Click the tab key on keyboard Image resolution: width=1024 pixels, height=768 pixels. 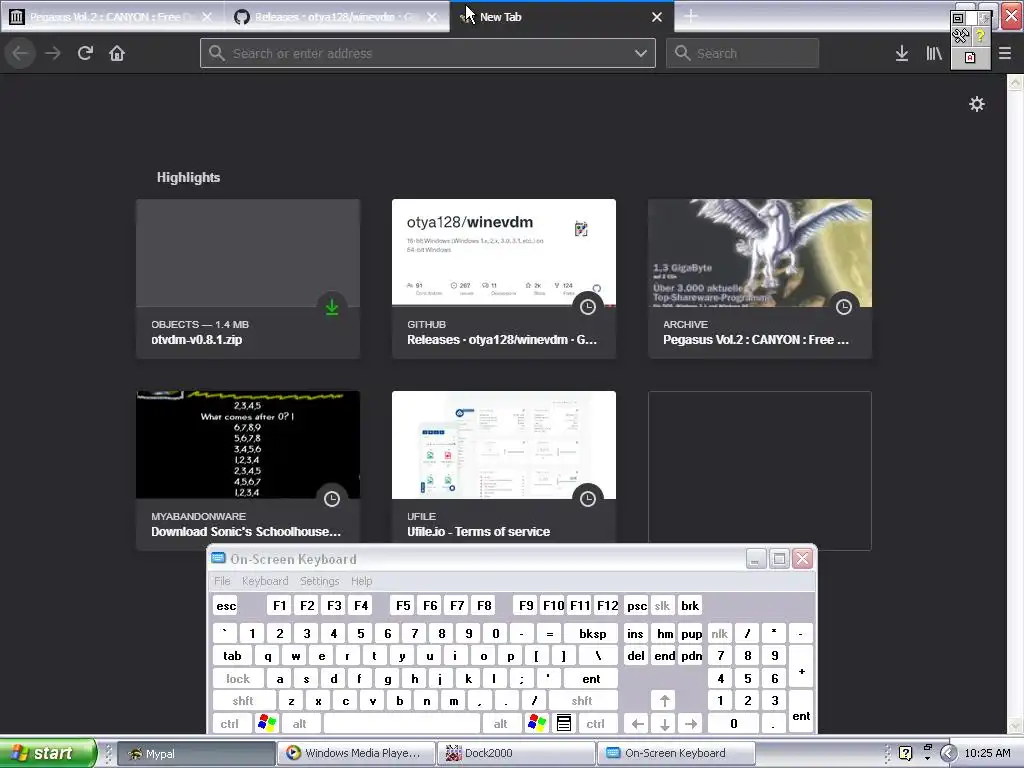232,656
